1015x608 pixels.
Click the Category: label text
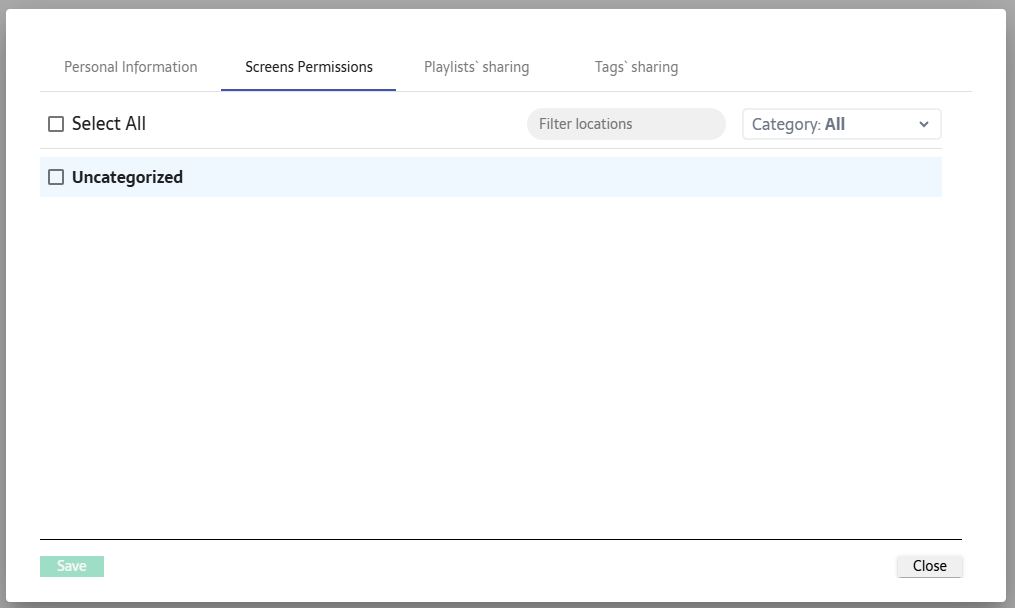tap(786, 124)
